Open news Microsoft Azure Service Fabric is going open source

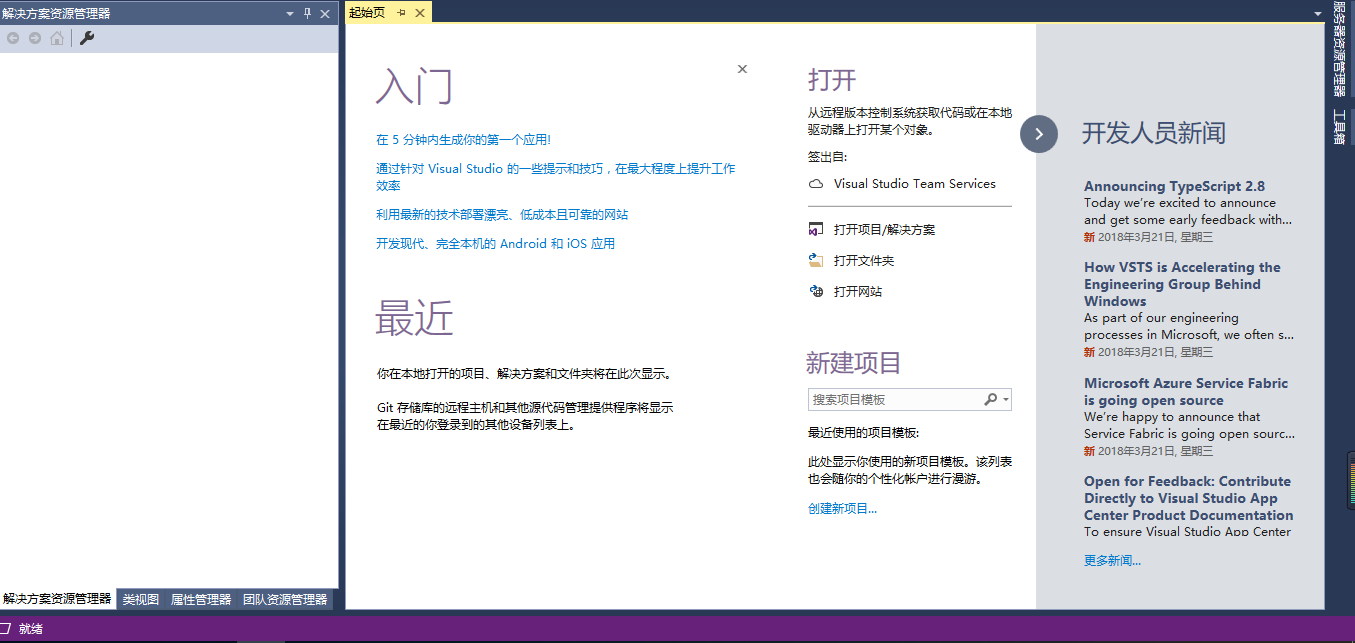[1186, 392]
